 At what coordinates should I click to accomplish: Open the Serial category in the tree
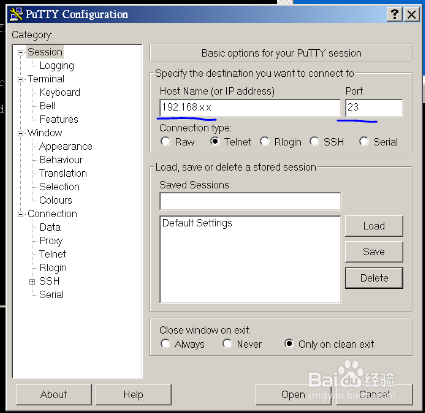[x=51, y=295]
